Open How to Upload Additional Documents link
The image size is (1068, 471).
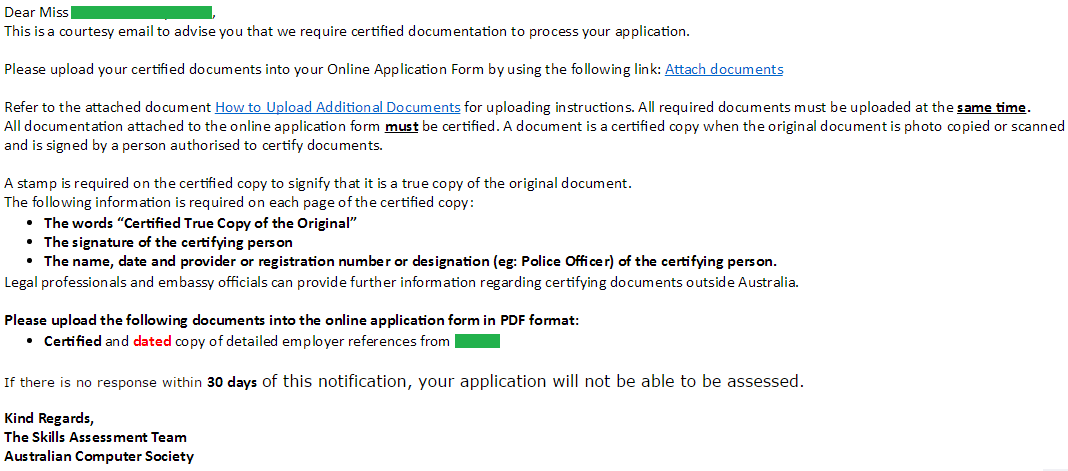pos(337,107)
